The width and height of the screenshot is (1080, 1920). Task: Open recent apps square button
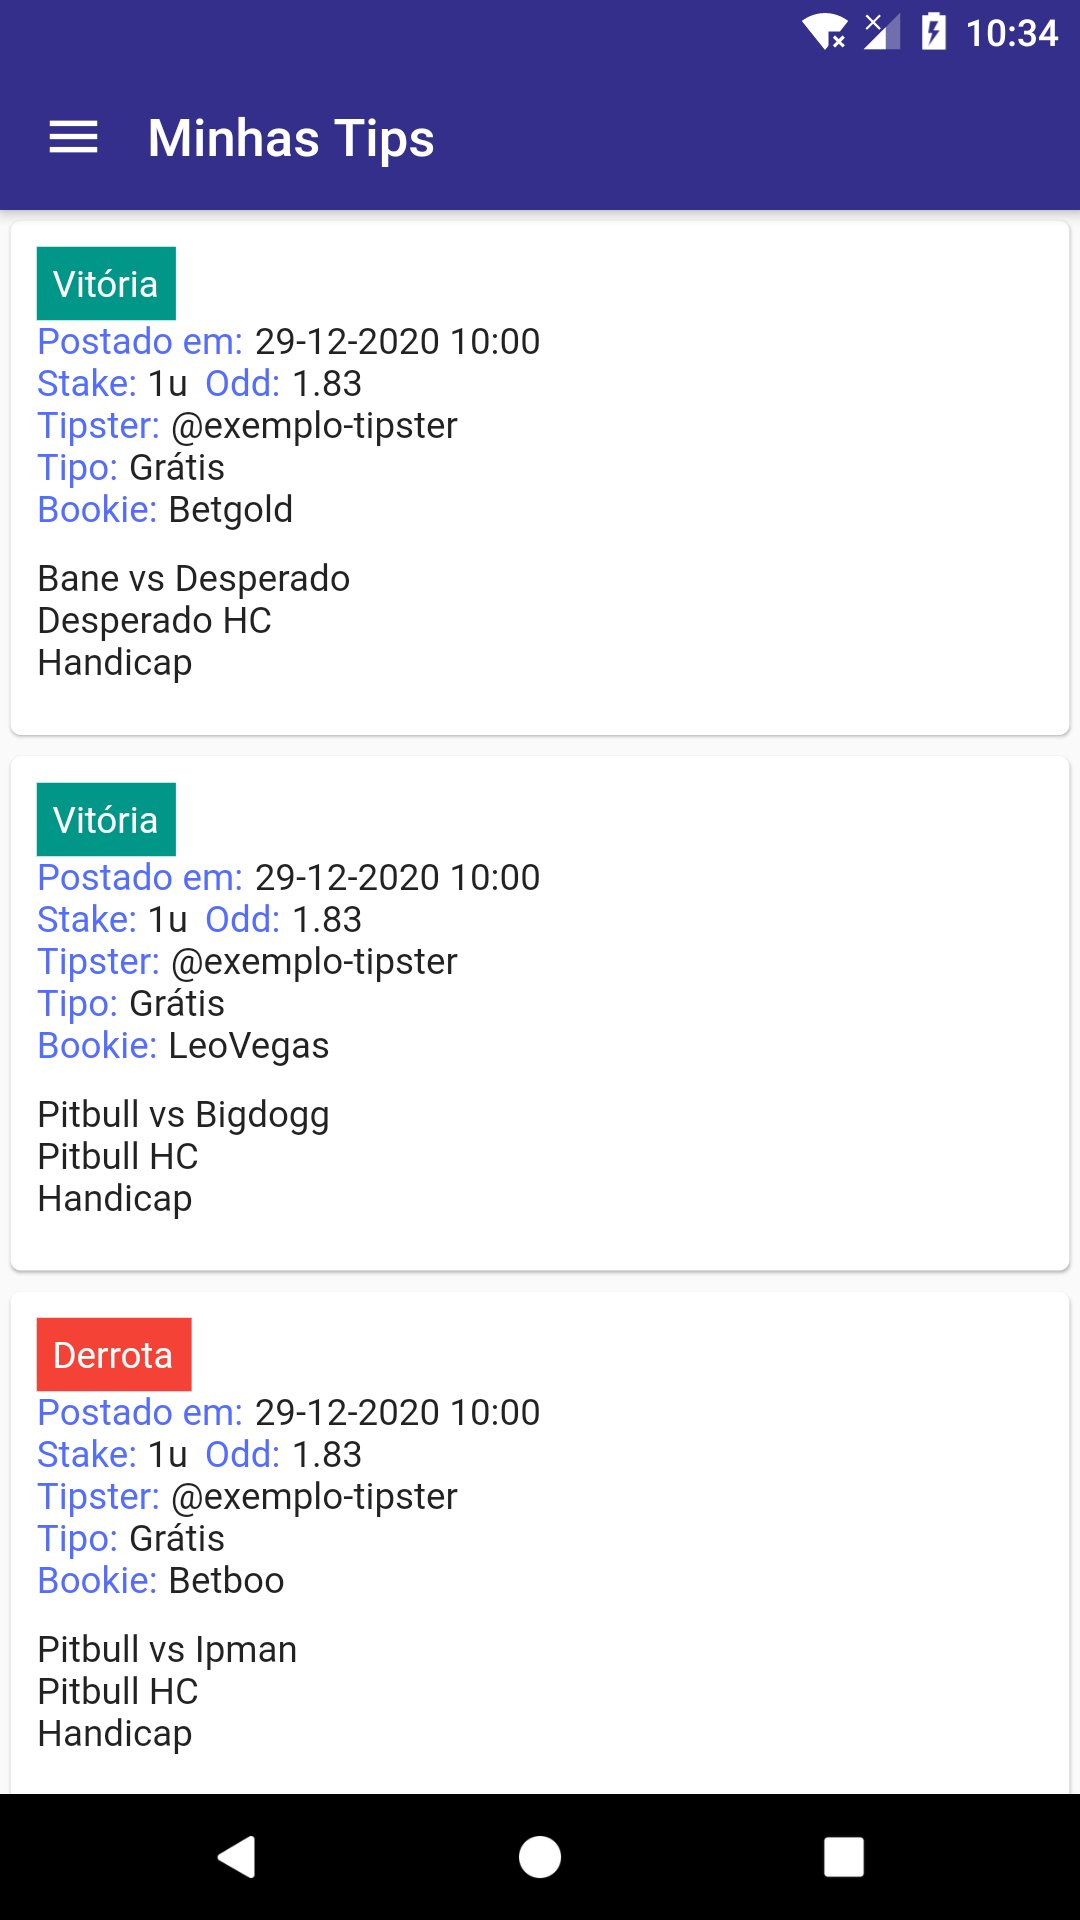pos(843,1857)
